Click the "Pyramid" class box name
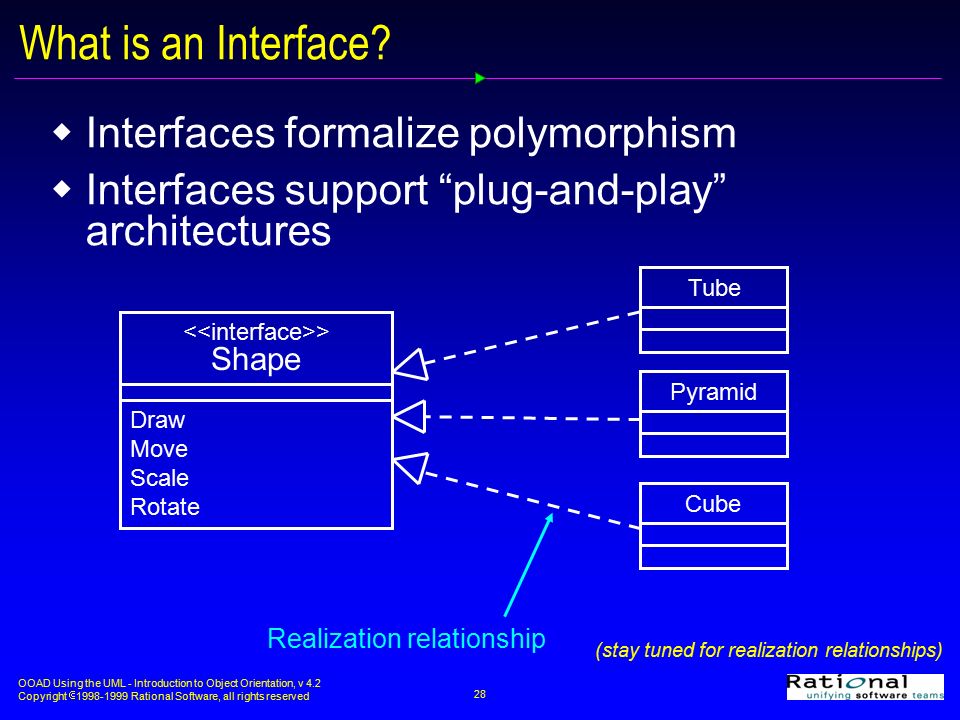The width and height of the screenshot is (960, 720). click(x=713, y=392)
